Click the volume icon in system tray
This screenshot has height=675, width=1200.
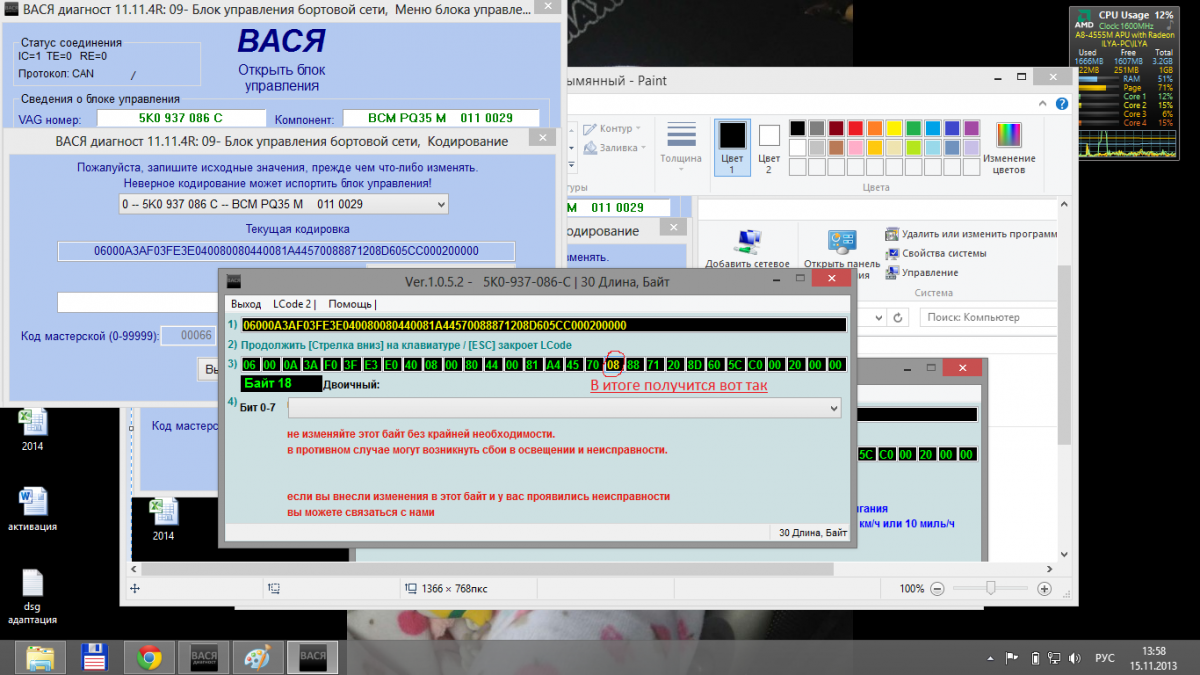tap(1075, 657)
